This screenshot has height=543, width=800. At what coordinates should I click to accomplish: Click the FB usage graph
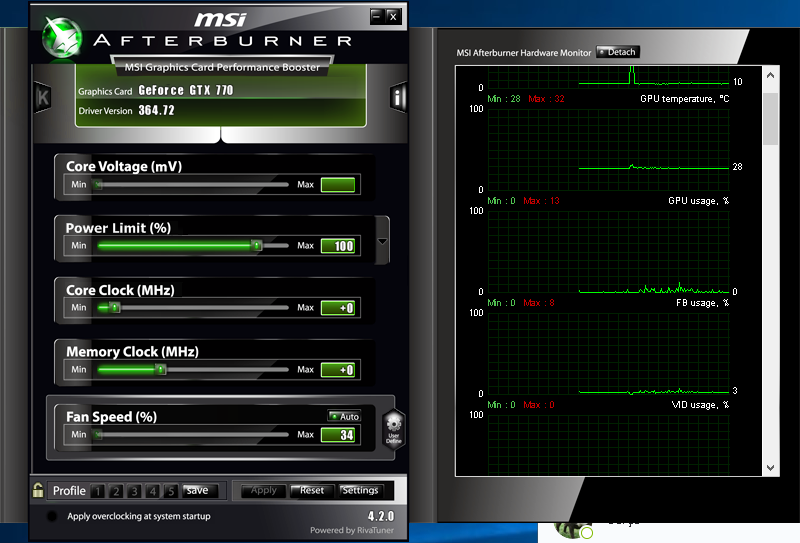coord(609,353)
